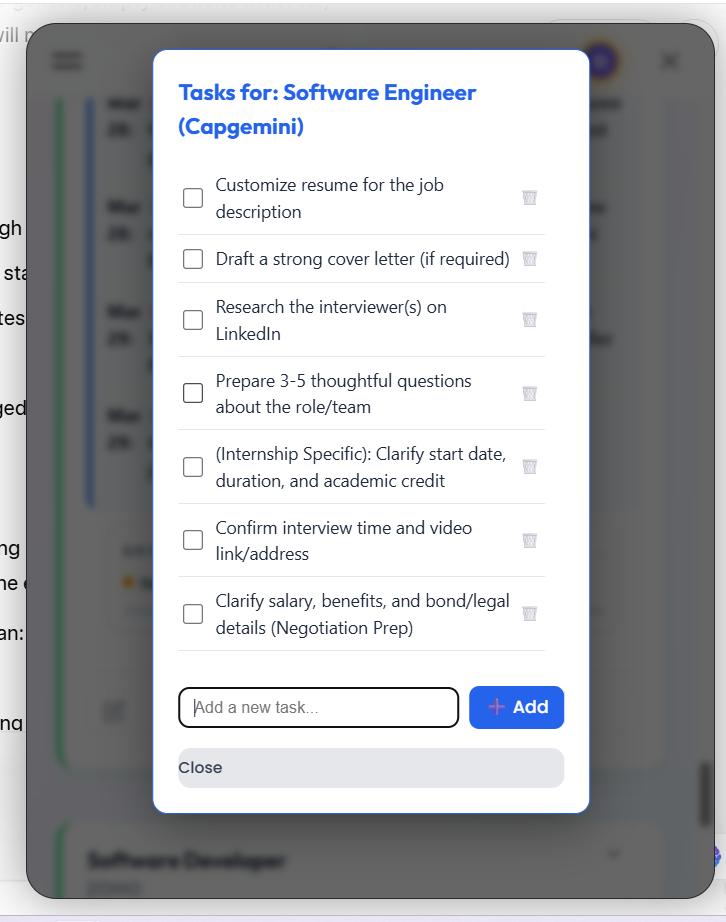Check off "Customize resume for the job description"
The width and height of the screenshot is (726, 922).
tap(192, 198)
